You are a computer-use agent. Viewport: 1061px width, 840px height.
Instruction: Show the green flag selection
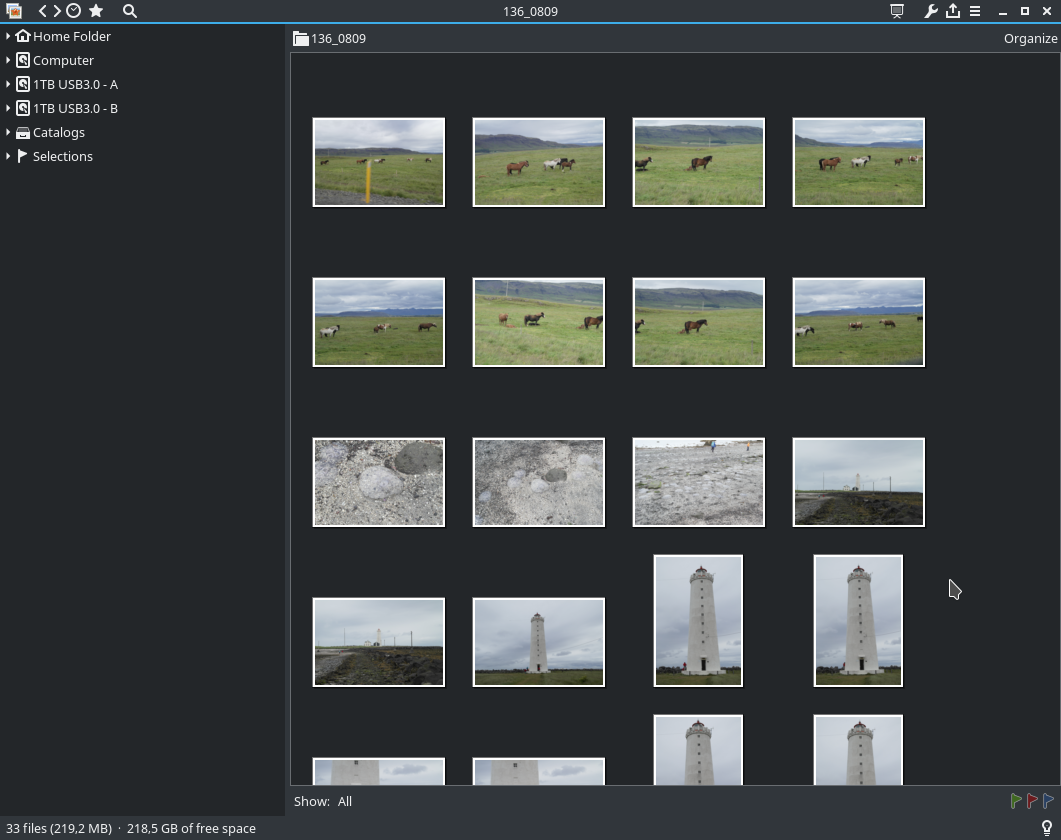[x=1016, y=801]
